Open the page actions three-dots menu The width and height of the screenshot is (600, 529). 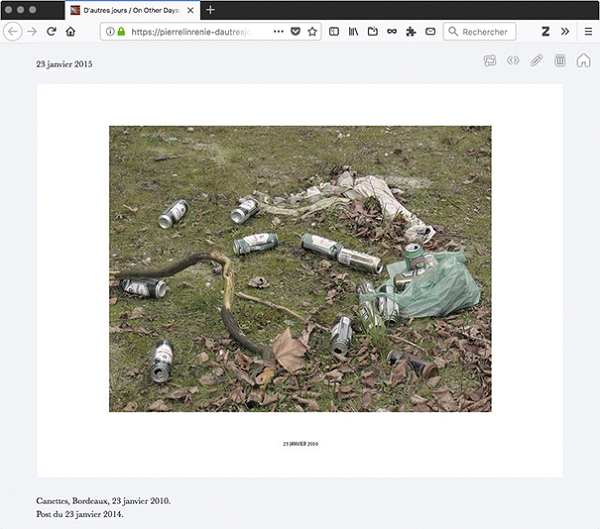(x=278, y=32)
